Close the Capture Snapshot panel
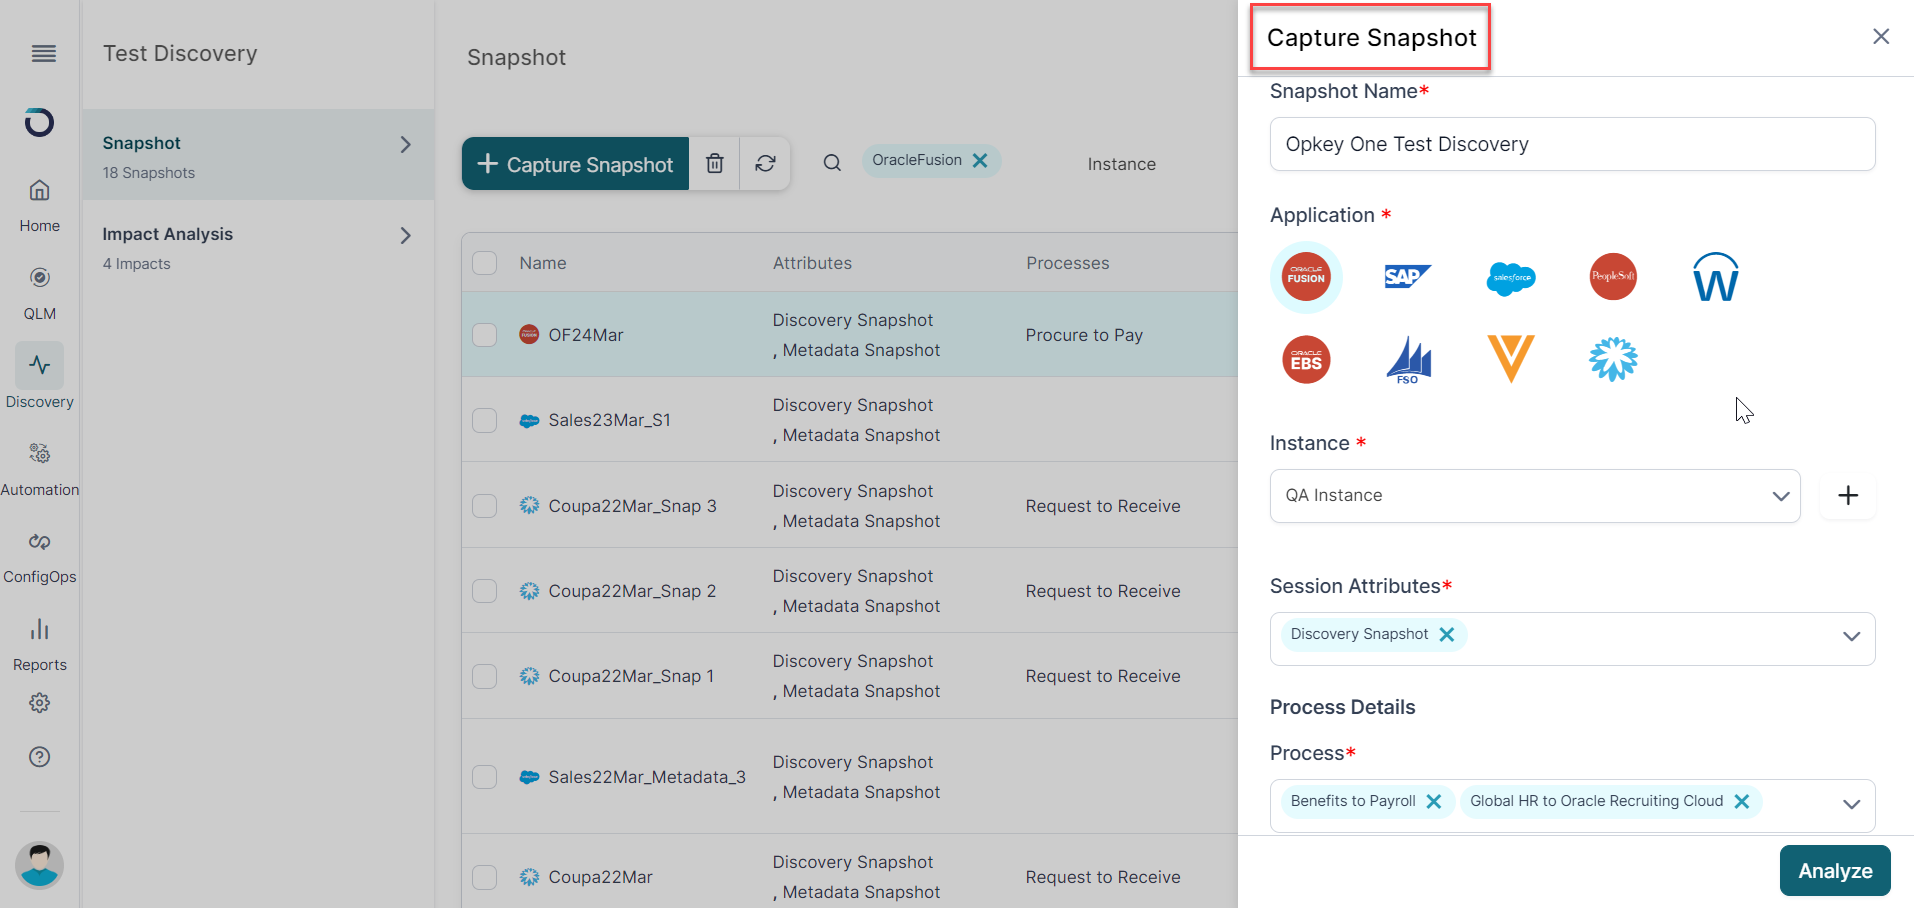 1881,37
